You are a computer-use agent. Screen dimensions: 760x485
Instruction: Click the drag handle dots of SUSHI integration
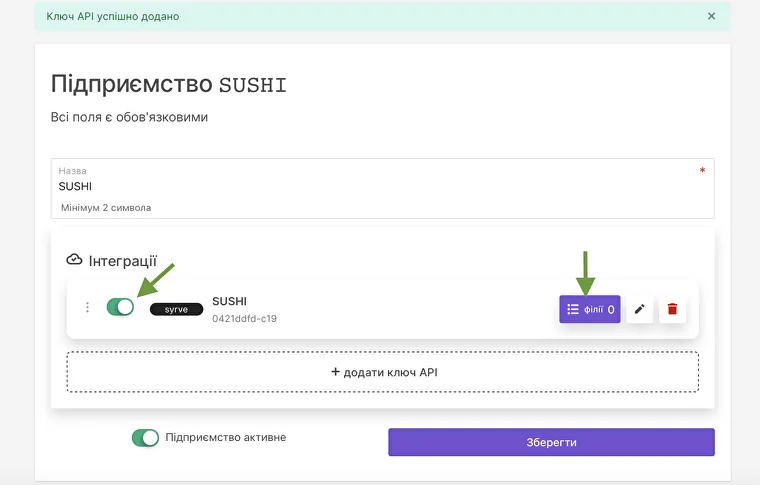pyautogui.click(x=87, y=308)
